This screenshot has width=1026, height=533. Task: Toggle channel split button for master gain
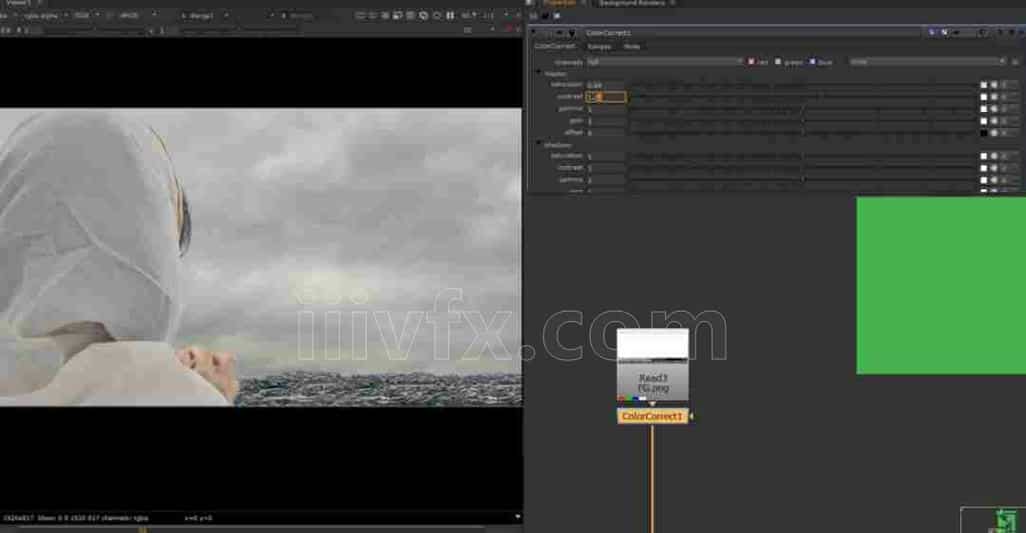coord(1006,121)
